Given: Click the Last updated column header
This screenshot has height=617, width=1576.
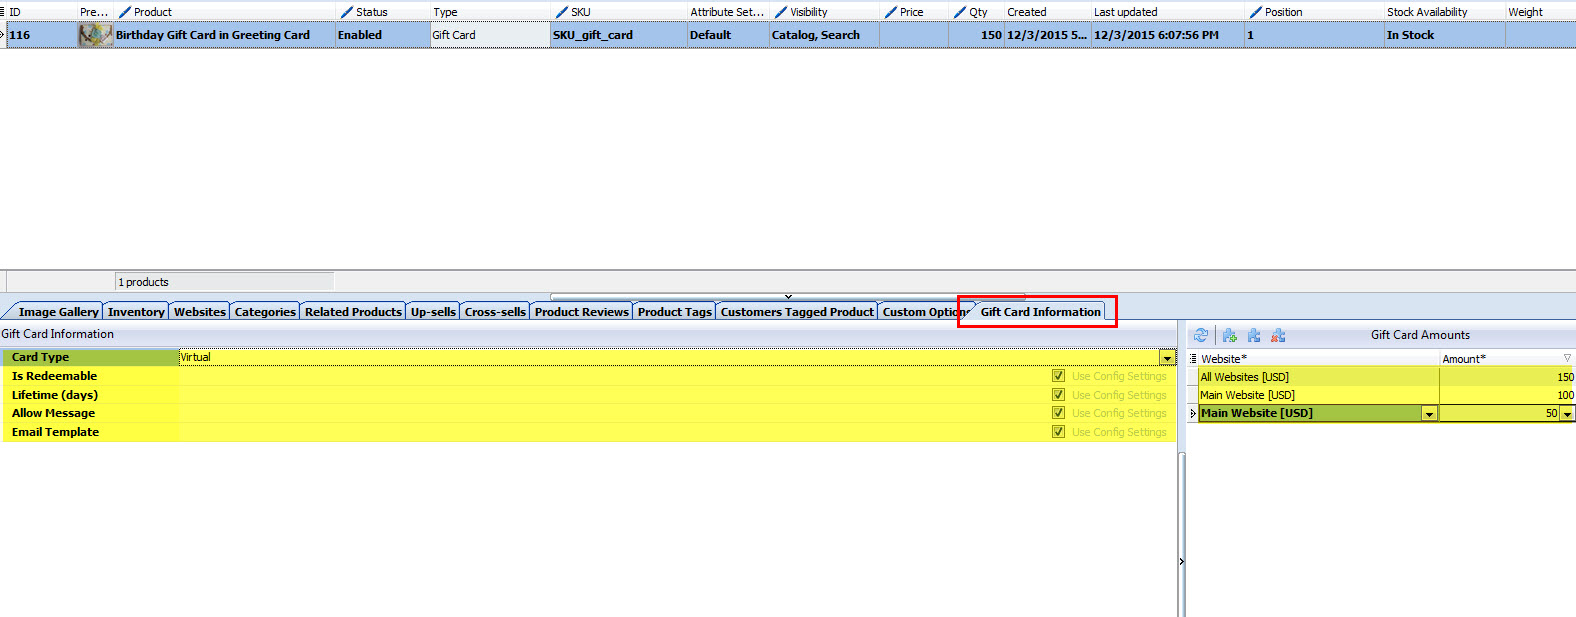Looking at the screenshot, I should point(1125,12).
